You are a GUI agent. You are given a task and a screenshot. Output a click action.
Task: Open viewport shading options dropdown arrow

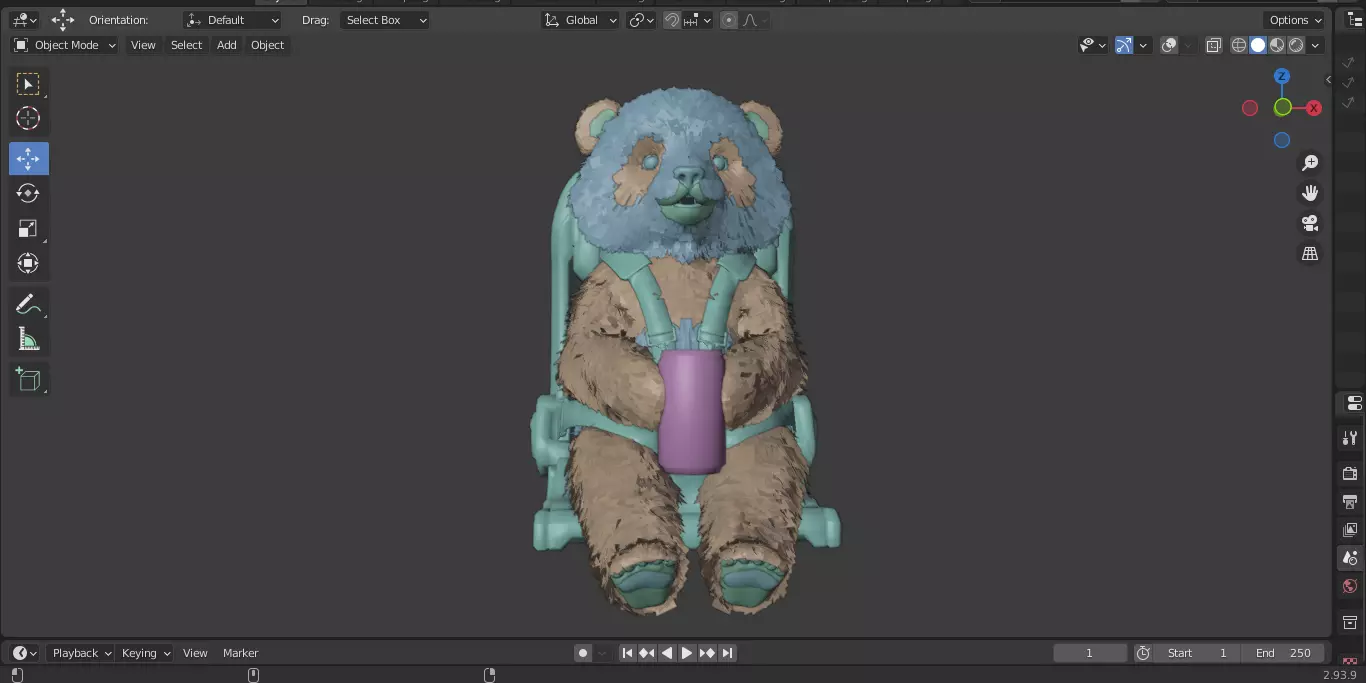(x=1315, y=45)
